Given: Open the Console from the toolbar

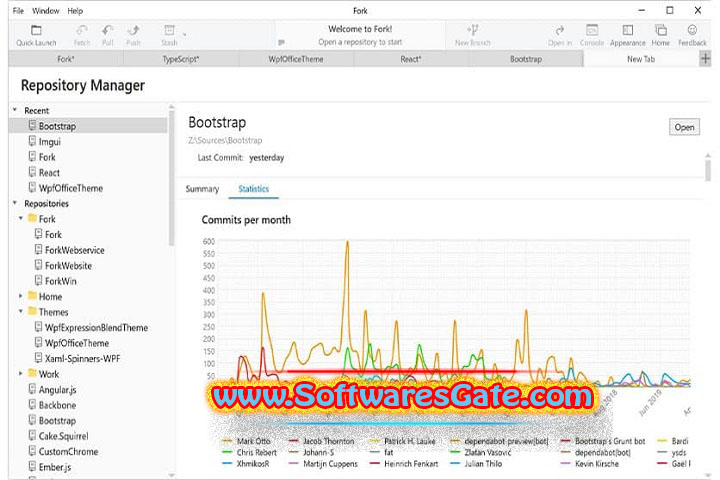Looking at the screenshot, I should coord(592,35).
